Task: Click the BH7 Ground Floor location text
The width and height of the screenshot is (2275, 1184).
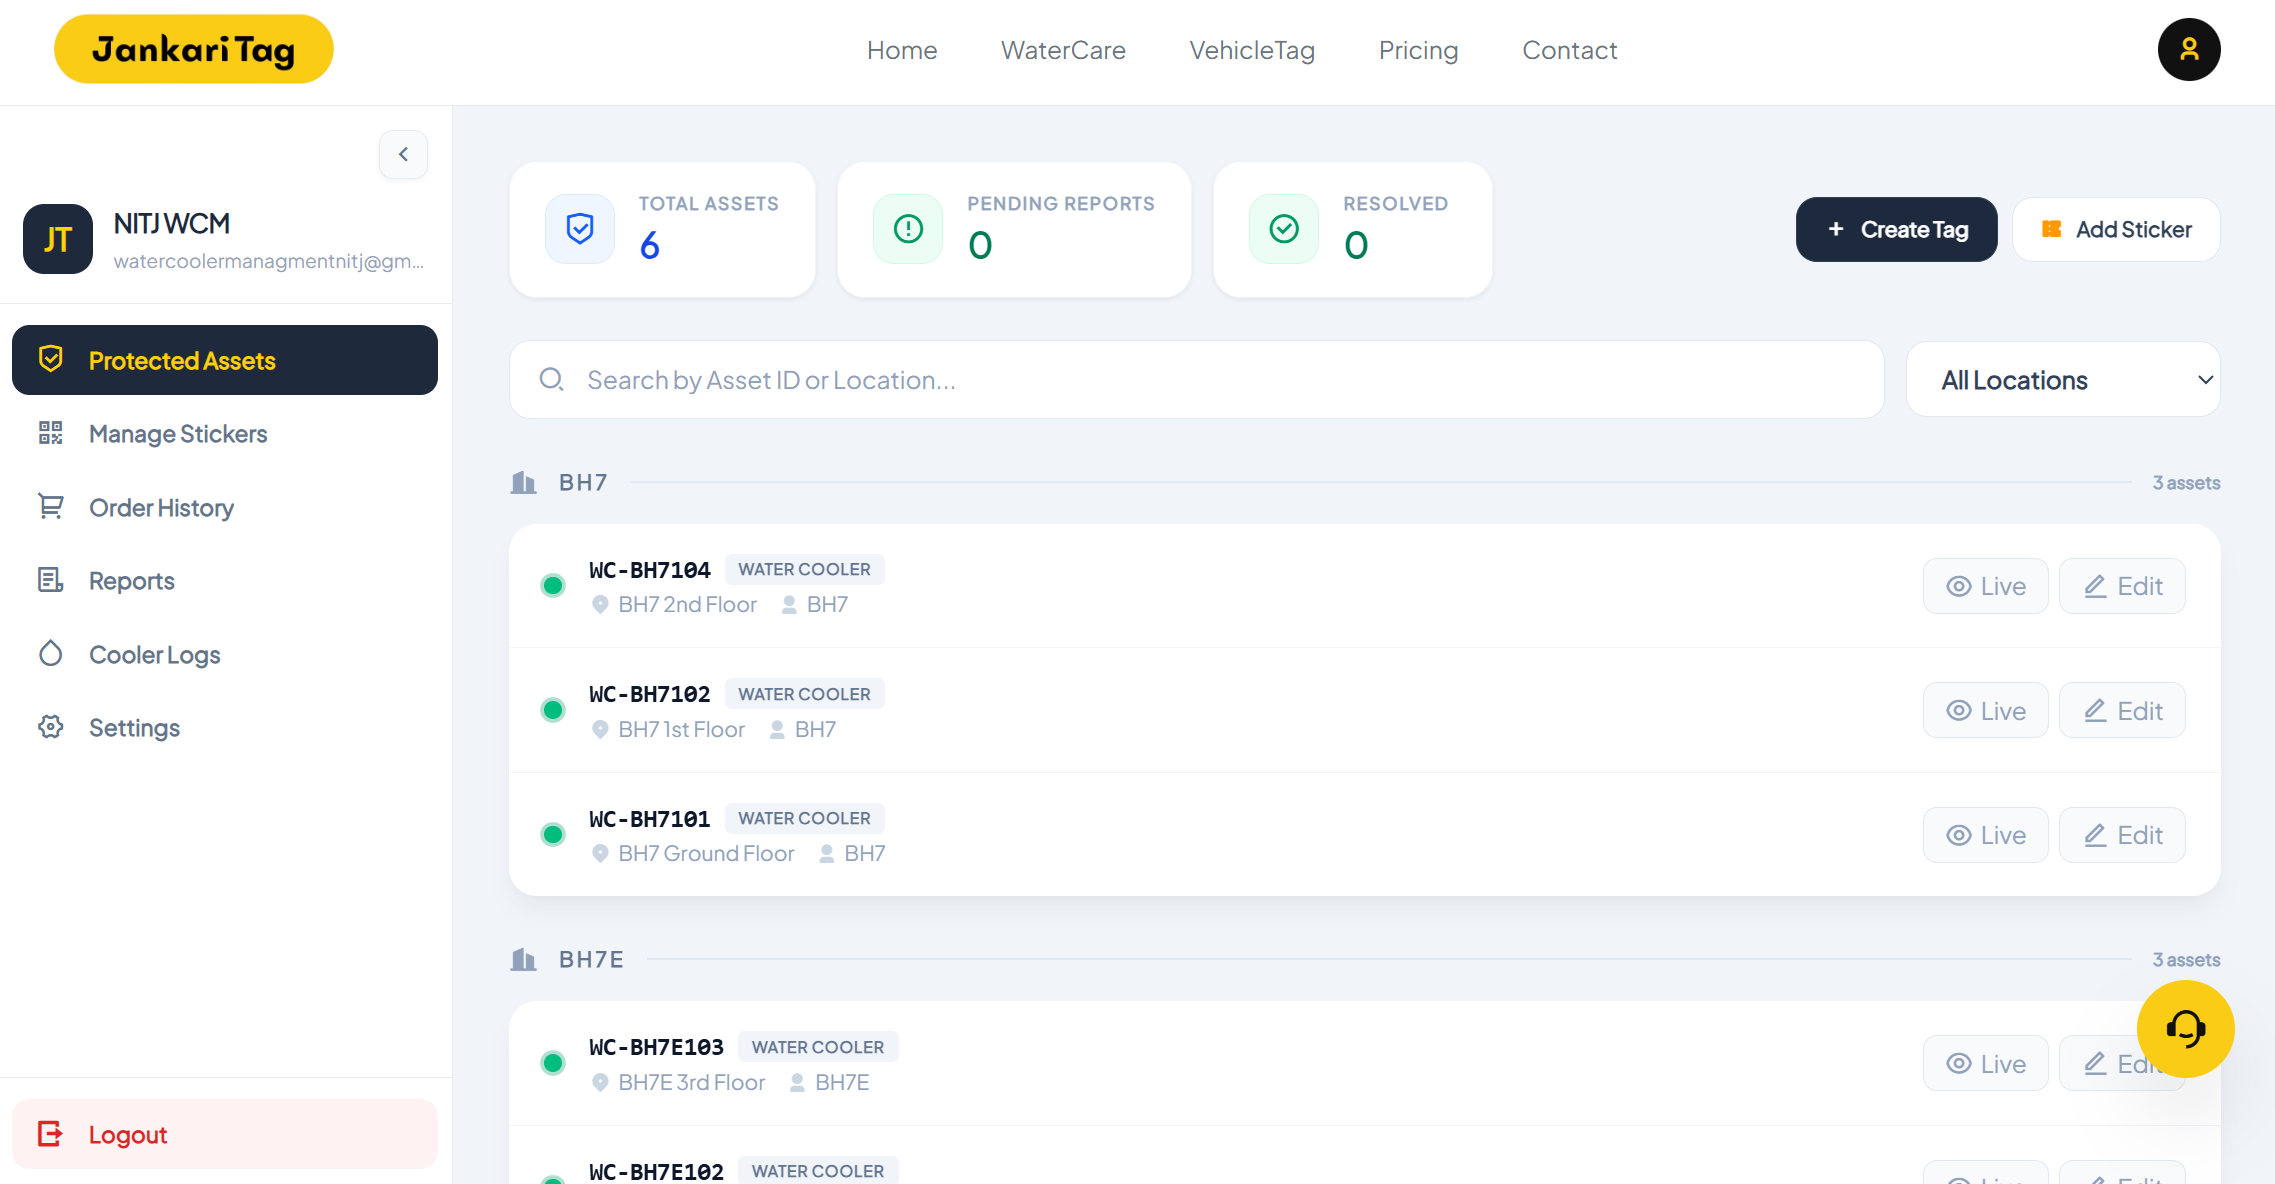Action: point(706,853)
